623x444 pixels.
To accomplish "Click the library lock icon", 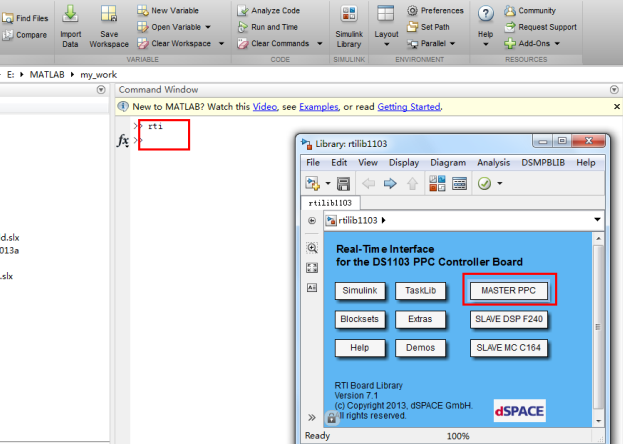I will pyautogui.click(x=331, y=418).
